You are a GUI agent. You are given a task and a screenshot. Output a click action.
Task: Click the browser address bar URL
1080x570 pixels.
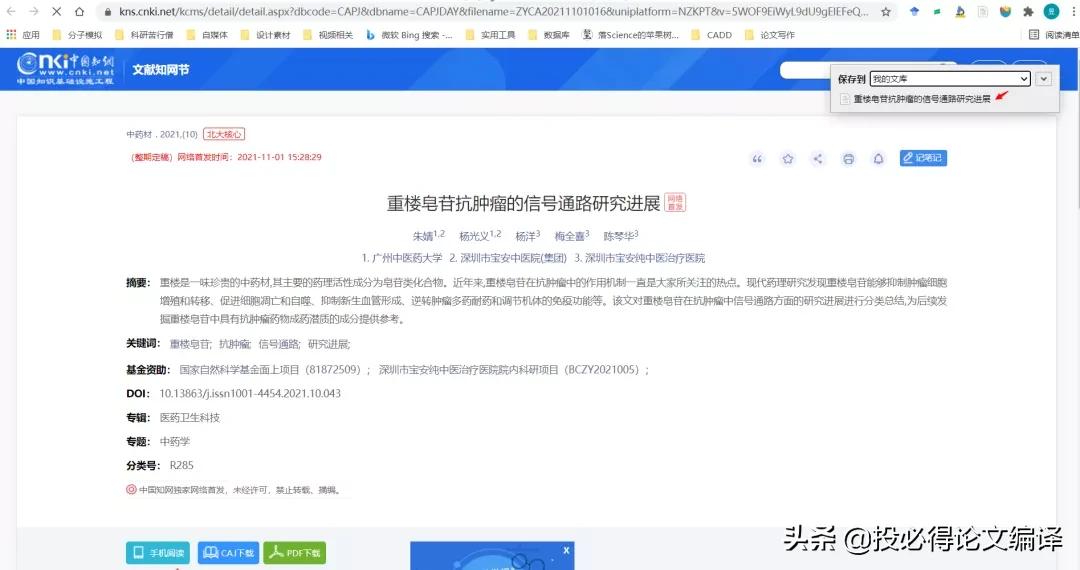tap(493, 12)
